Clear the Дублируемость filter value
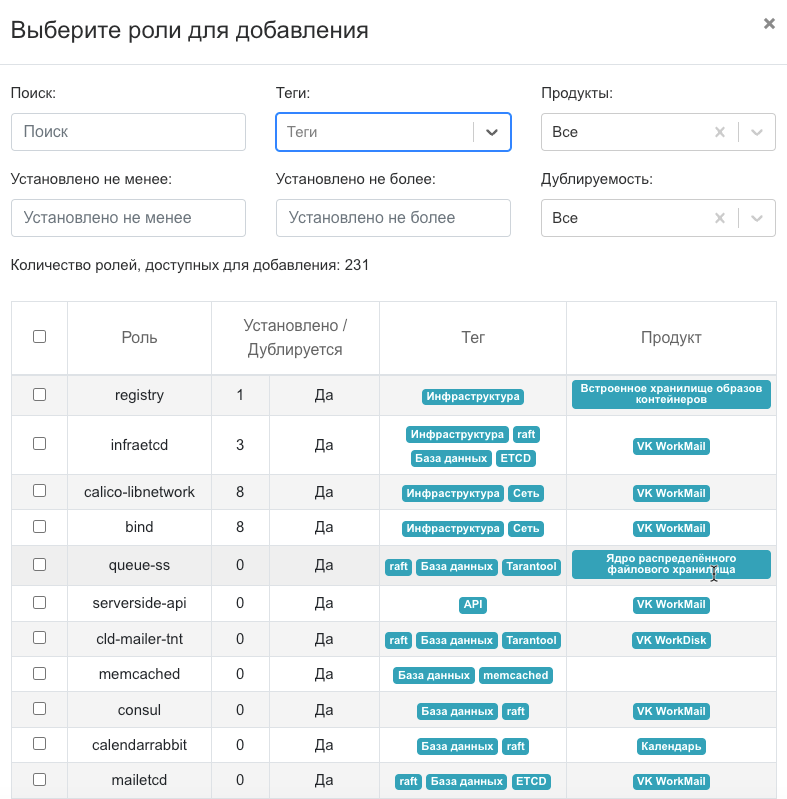Screen dimensions: 787x799 pyautogui.click(x=719, y=218)
